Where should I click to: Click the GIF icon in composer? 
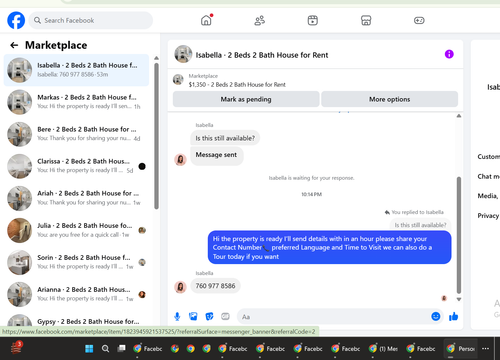click(225, 316)
